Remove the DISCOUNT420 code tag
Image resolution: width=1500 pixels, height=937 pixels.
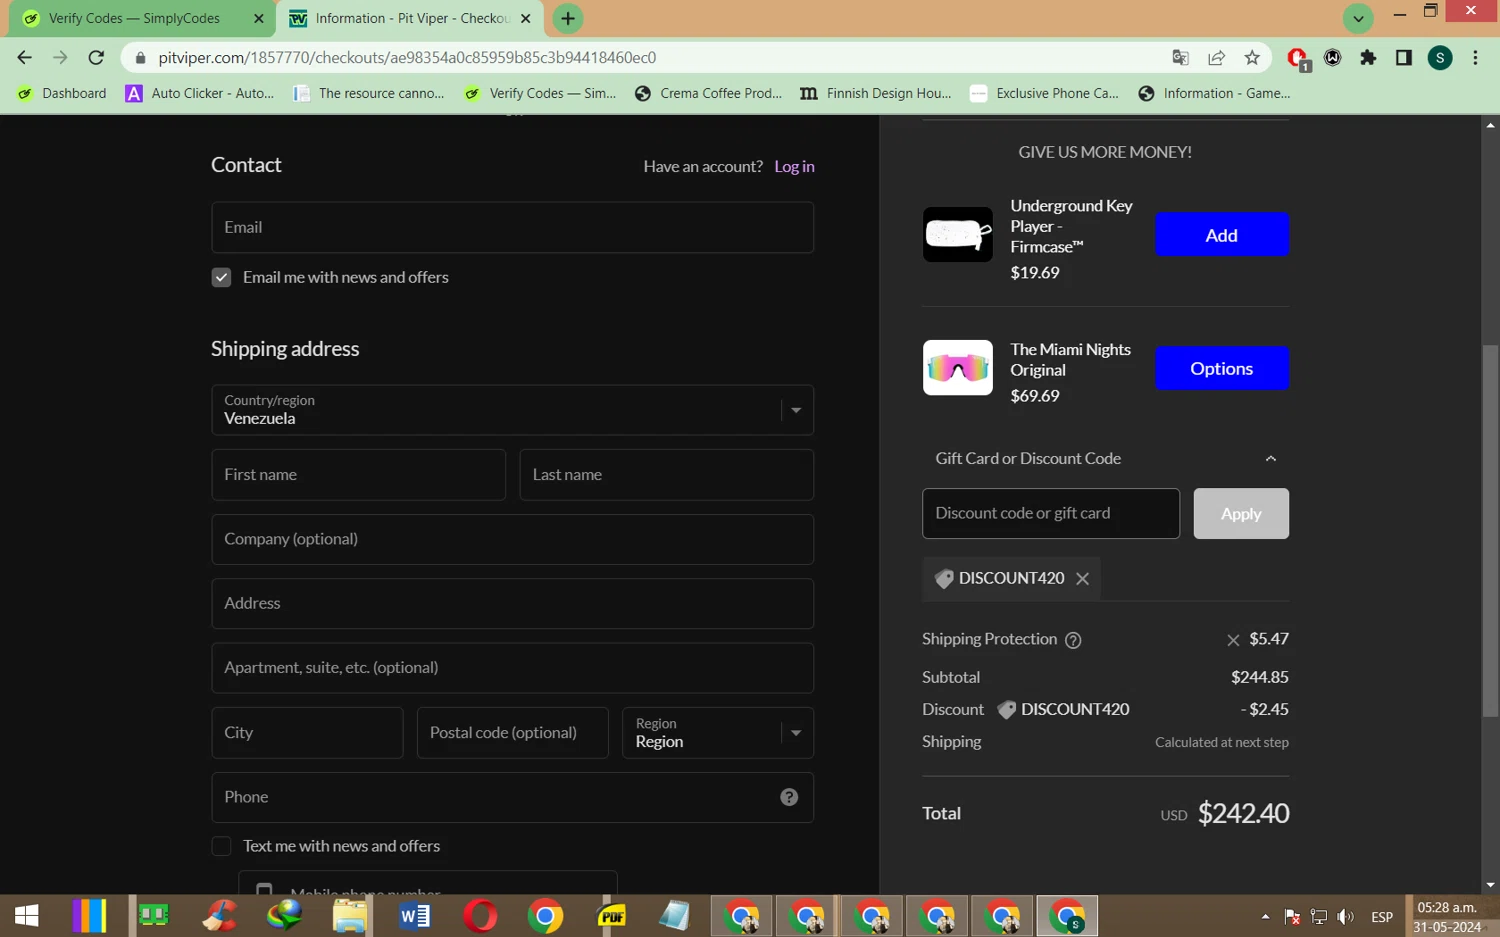tap(1082, 579)
